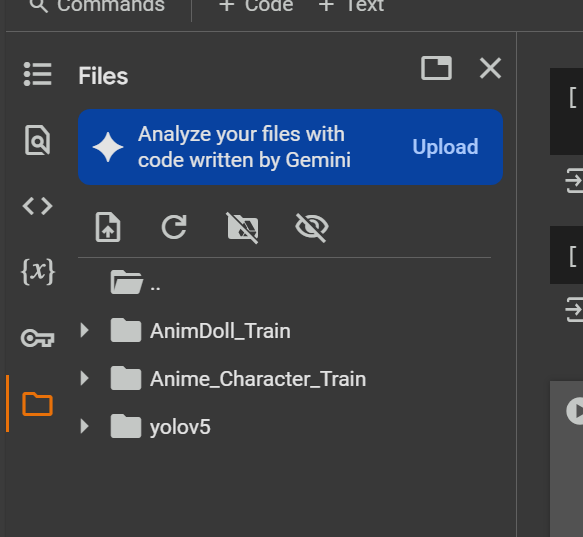Open Files pane in new tab icon

(x=437, y=68)
